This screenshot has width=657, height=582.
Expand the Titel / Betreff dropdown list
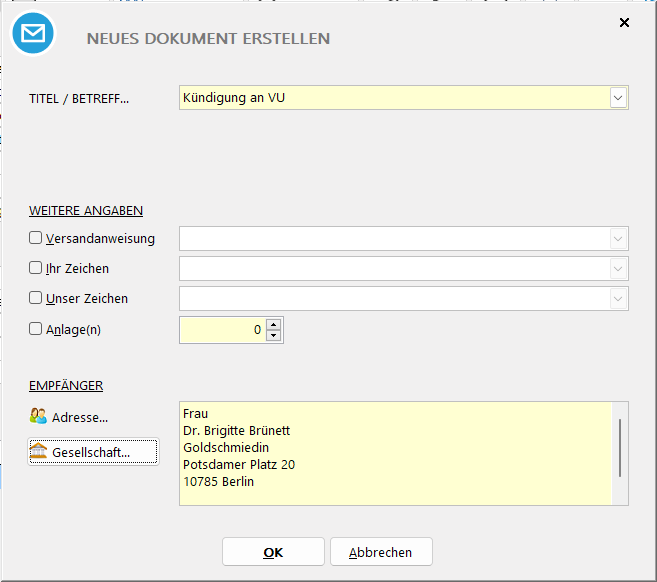point(618,97)
